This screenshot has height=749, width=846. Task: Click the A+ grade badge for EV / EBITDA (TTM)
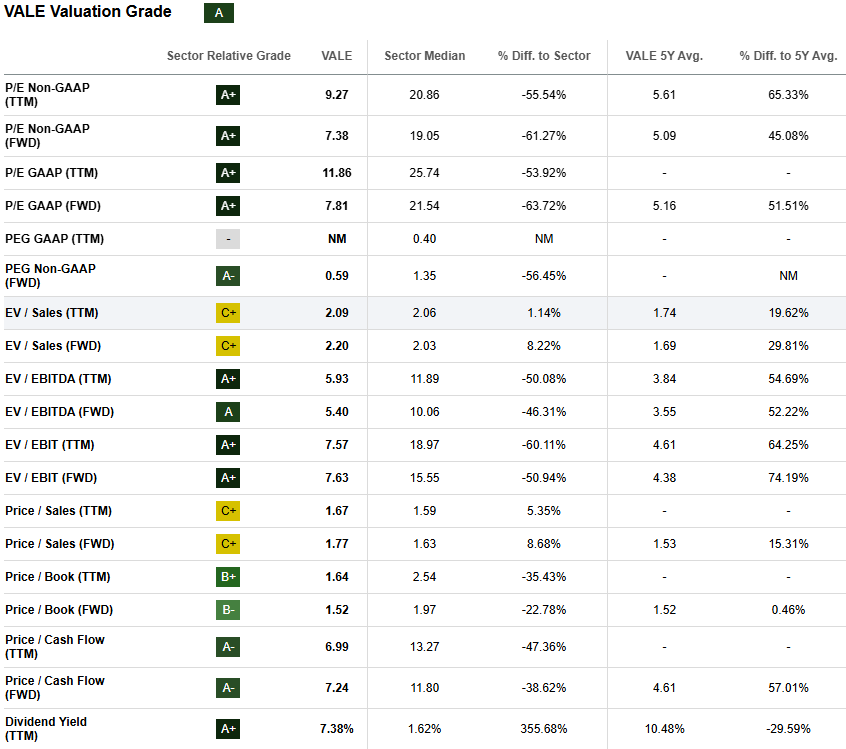coord(228,379)
